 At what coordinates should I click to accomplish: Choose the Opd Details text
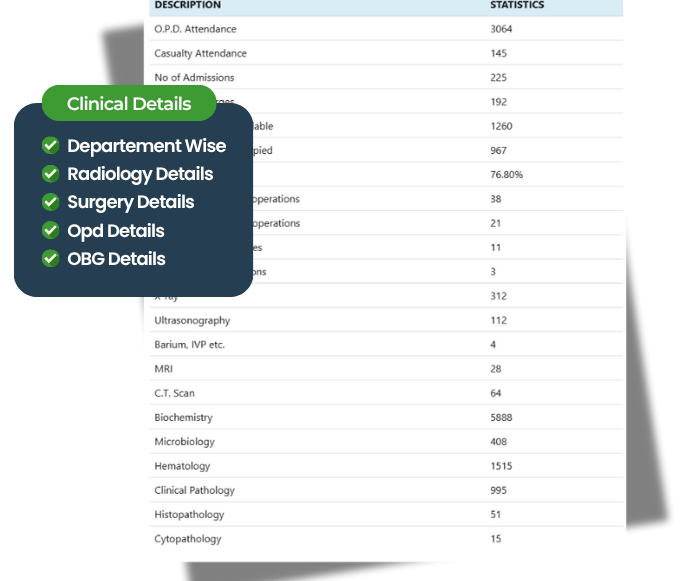tap(116, 231)
